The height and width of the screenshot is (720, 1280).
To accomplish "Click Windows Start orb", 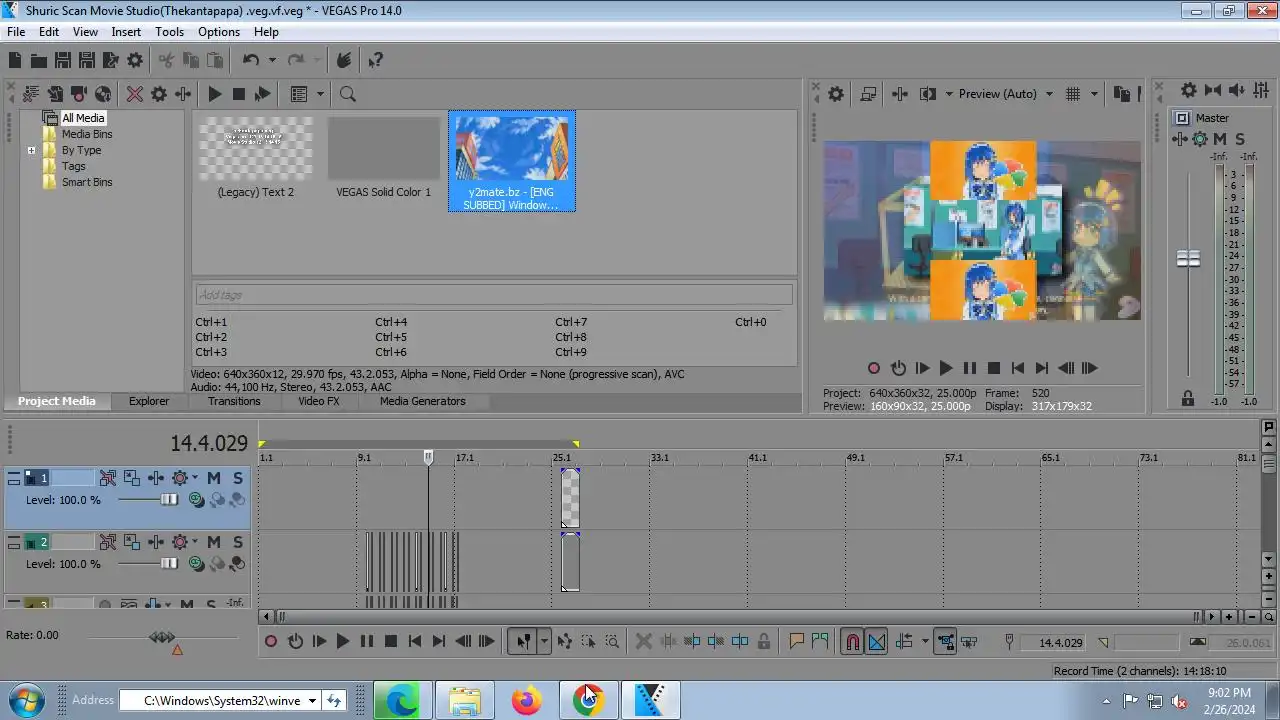I will (x=24, y=699).
